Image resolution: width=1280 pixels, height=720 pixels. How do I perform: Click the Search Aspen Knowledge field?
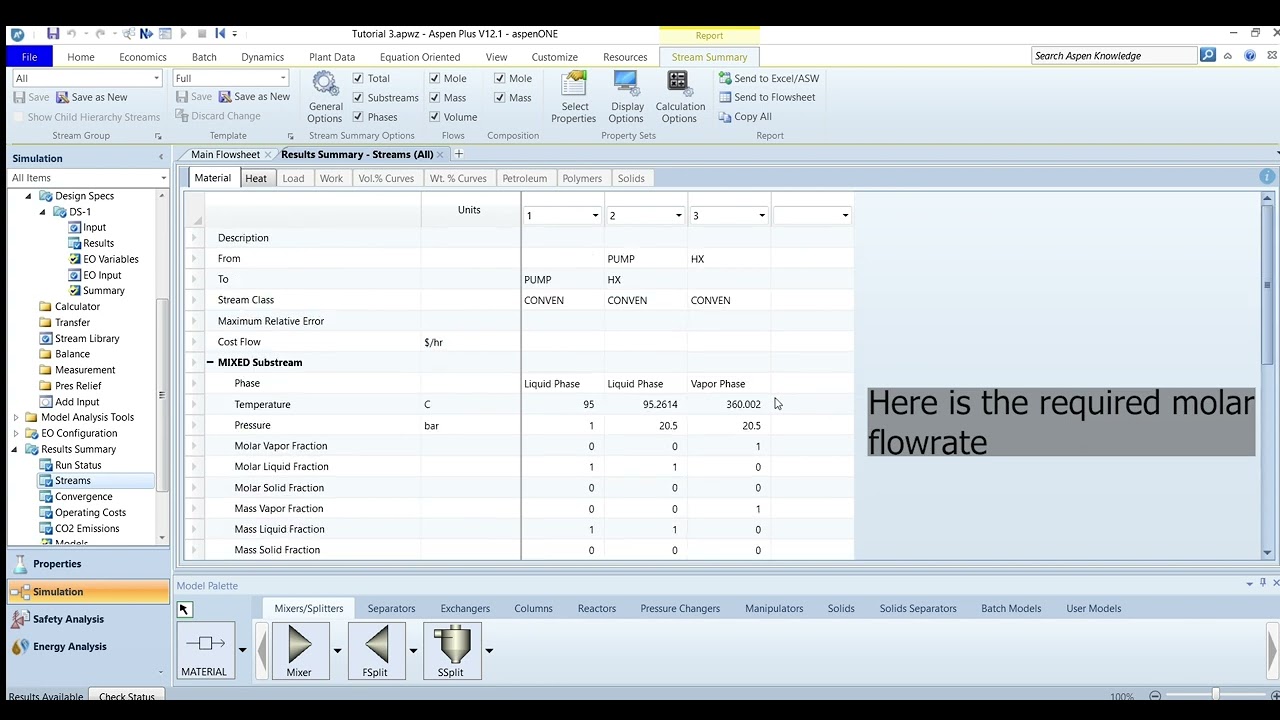1113,56
